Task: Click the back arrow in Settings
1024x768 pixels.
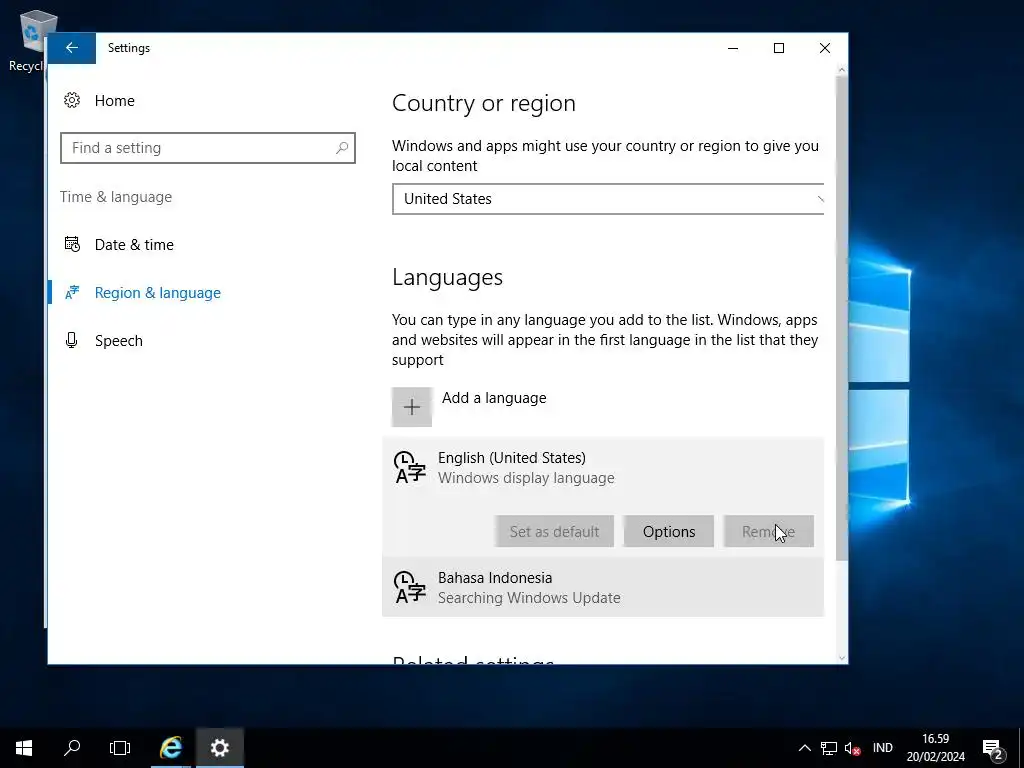Action: tap(72, 48)
